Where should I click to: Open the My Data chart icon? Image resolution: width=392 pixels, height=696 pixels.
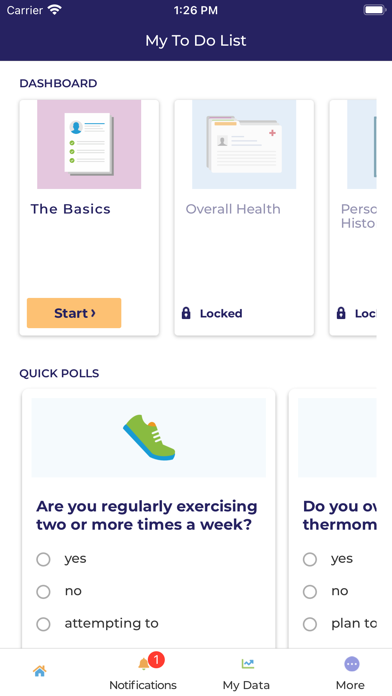tap(248, 664)
